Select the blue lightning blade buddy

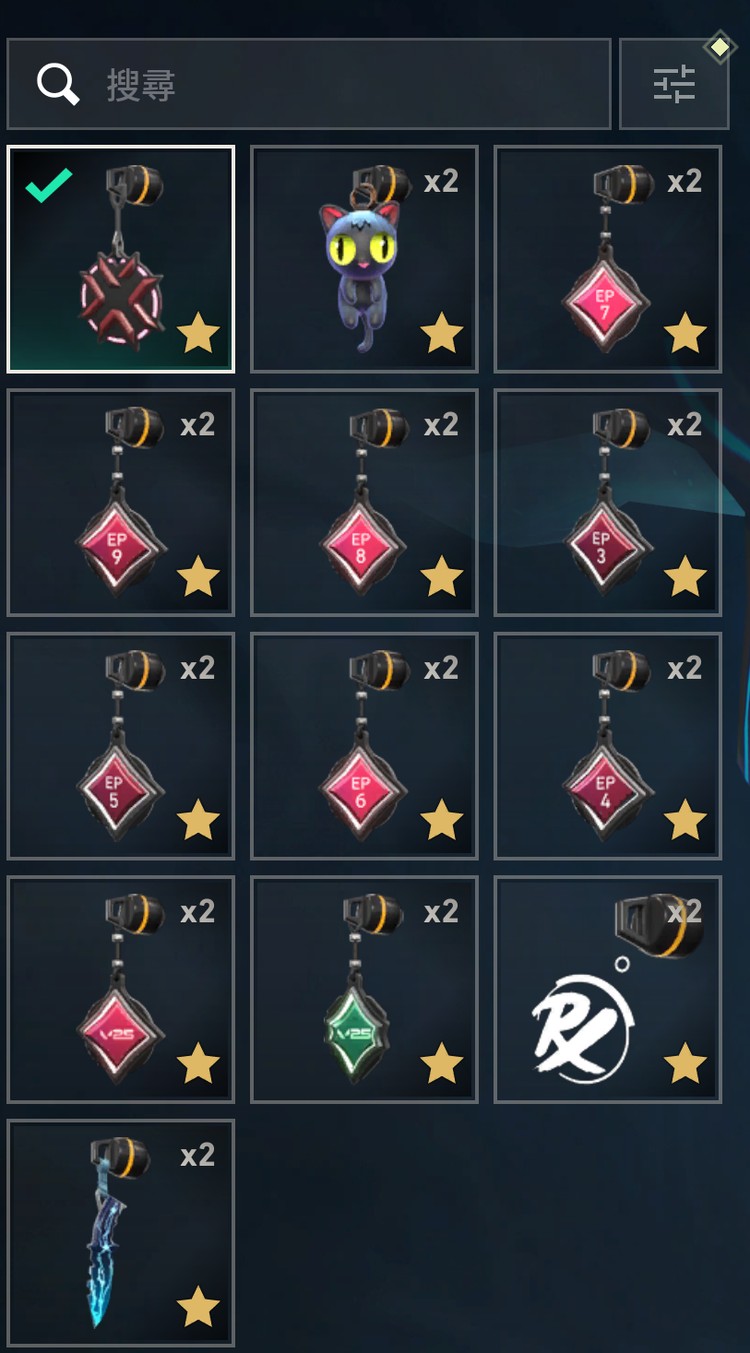[121, 1233]
